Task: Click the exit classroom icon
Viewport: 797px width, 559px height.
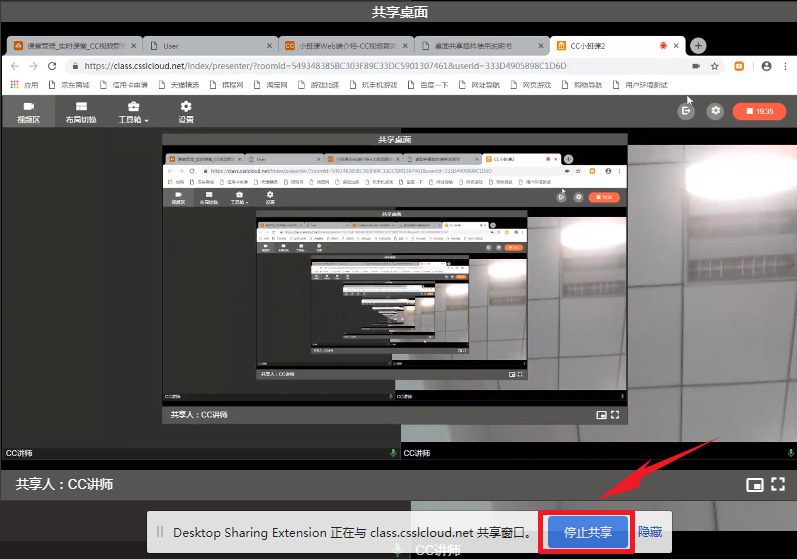Action: click(x=686, y=111)
